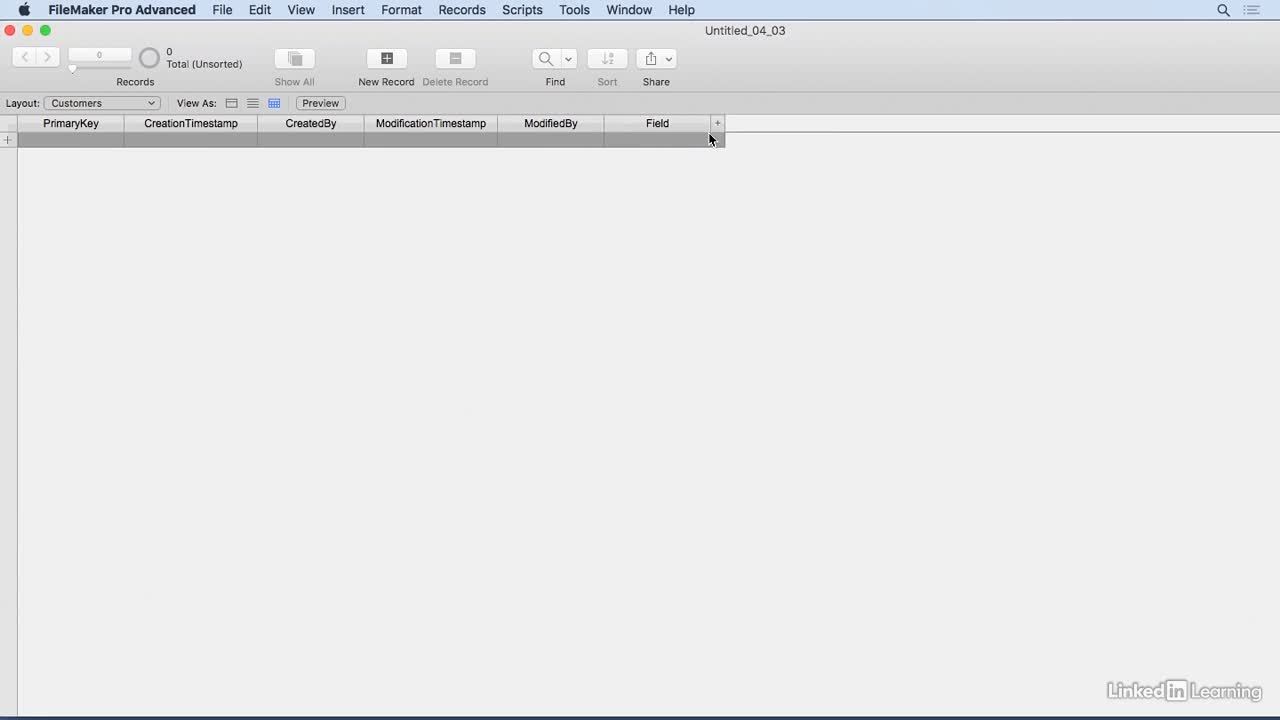Click the Delete Record toolbar icon
Screen dimensions: 1280x720
tap(455, 59)
